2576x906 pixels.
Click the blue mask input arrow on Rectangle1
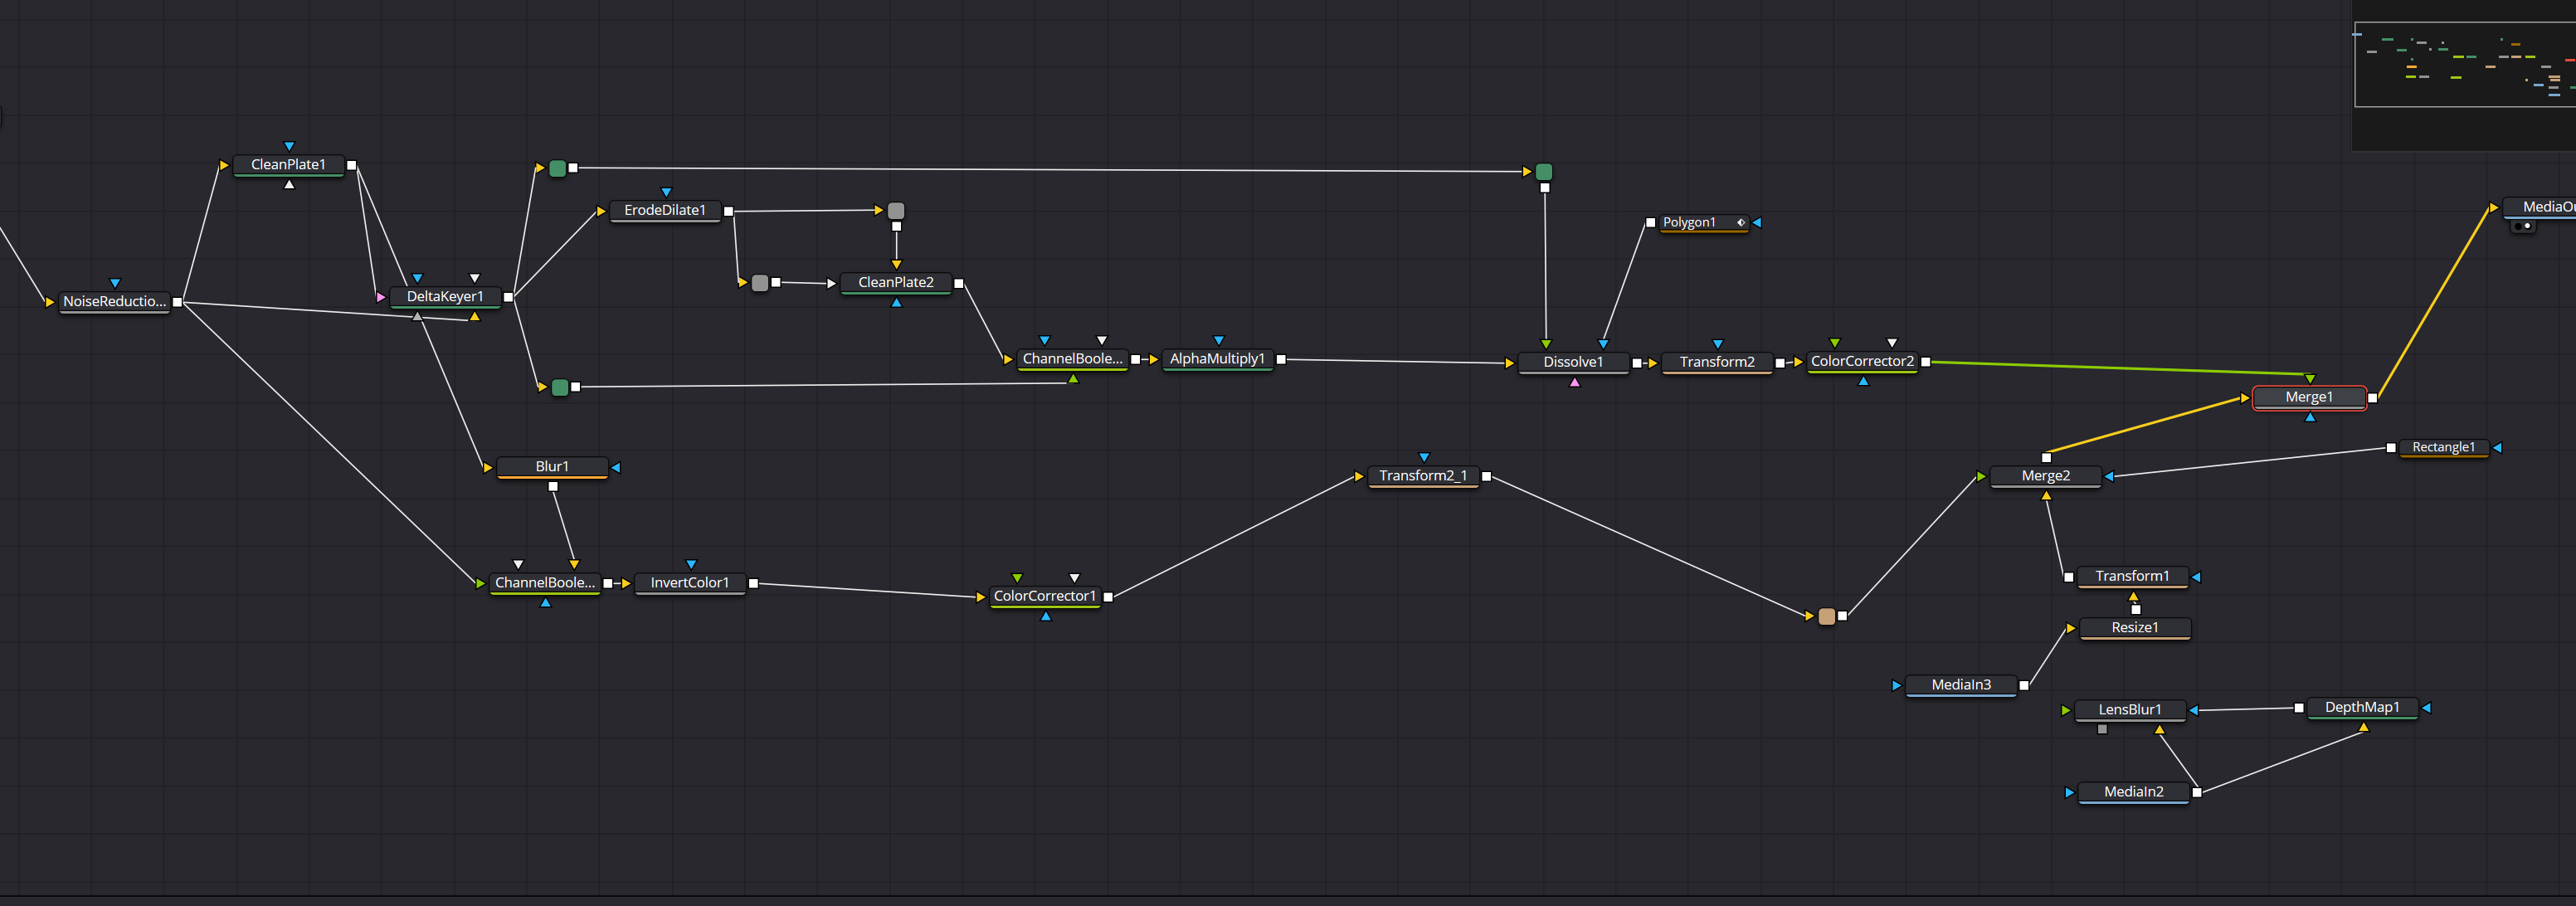(x=2497, y=448)
